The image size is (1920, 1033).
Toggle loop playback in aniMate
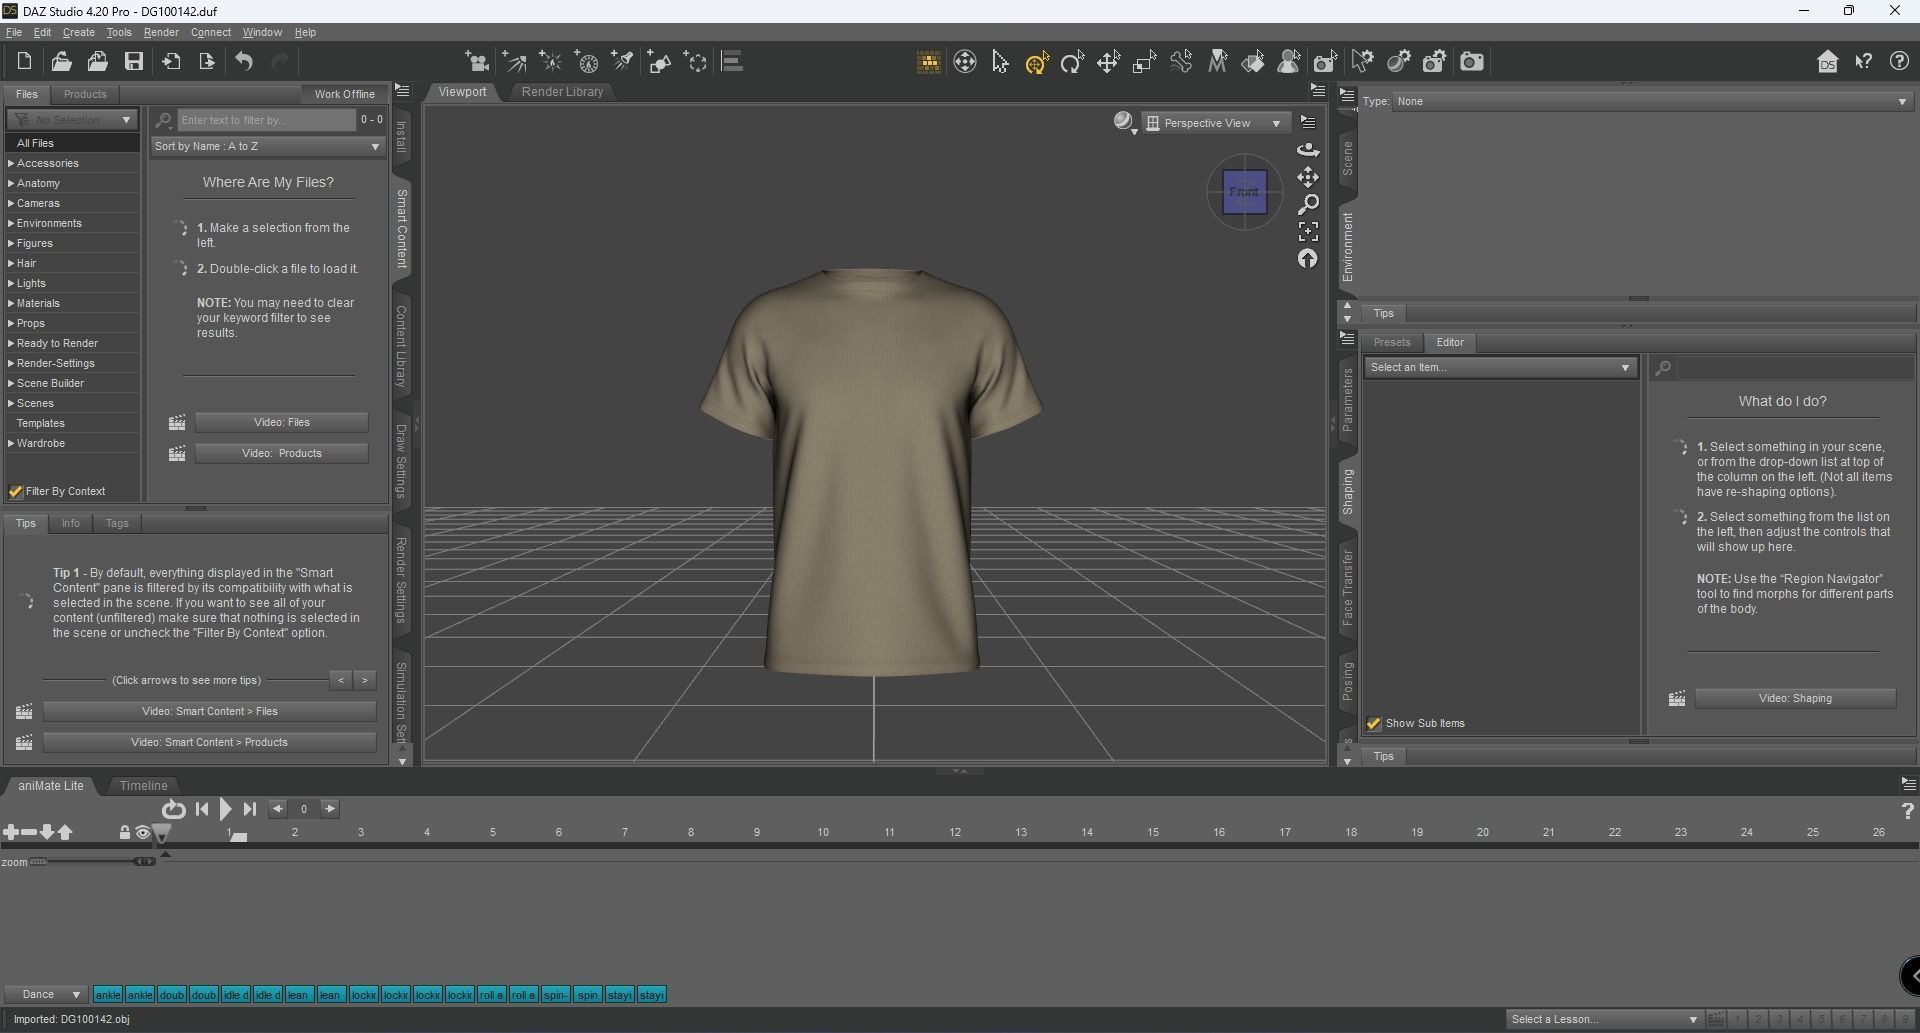point(174,809)
